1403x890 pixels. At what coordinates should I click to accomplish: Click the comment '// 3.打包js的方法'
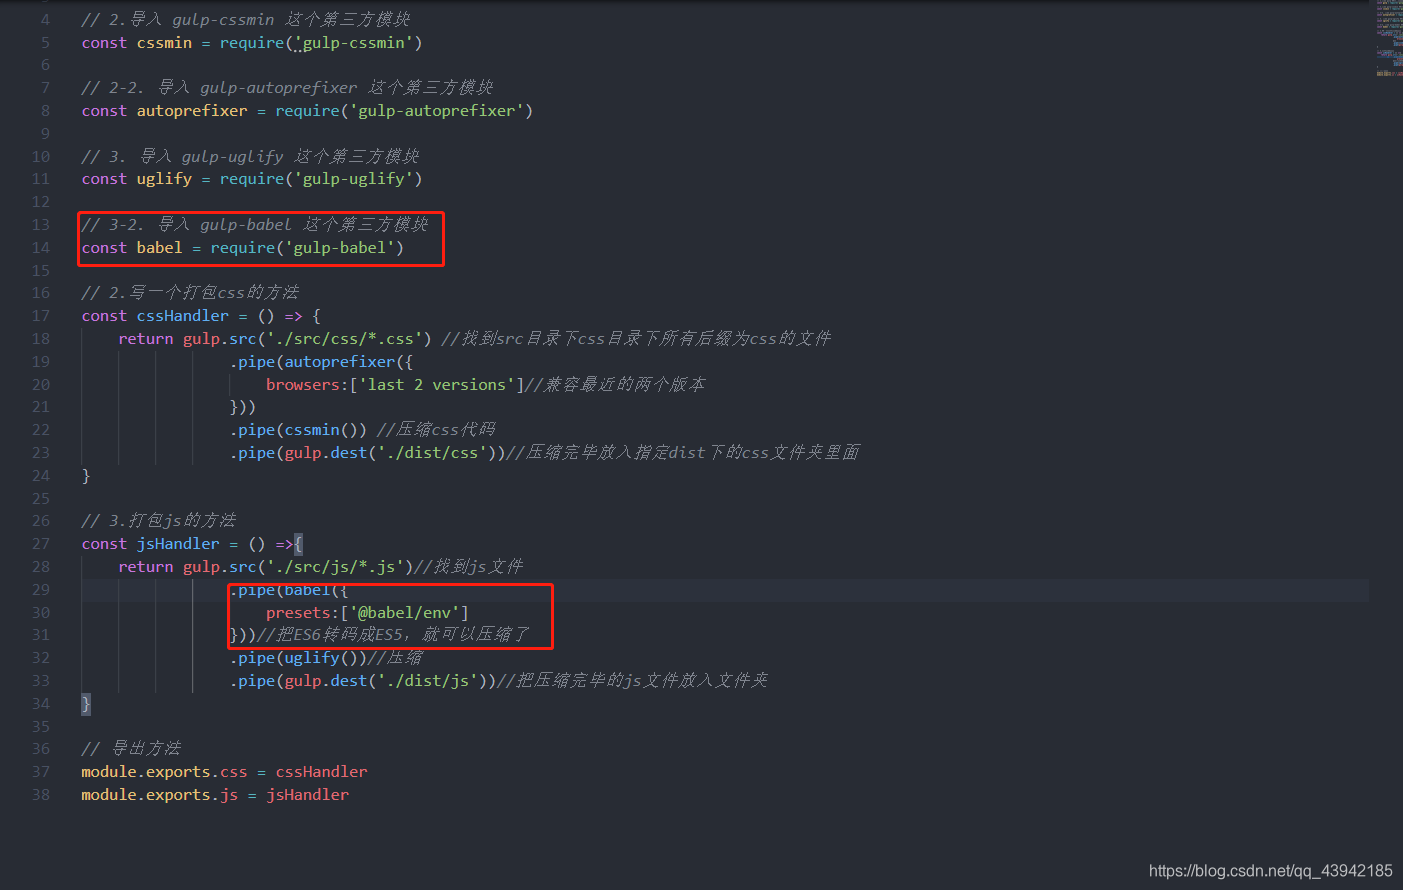click(x=159, y=521)
